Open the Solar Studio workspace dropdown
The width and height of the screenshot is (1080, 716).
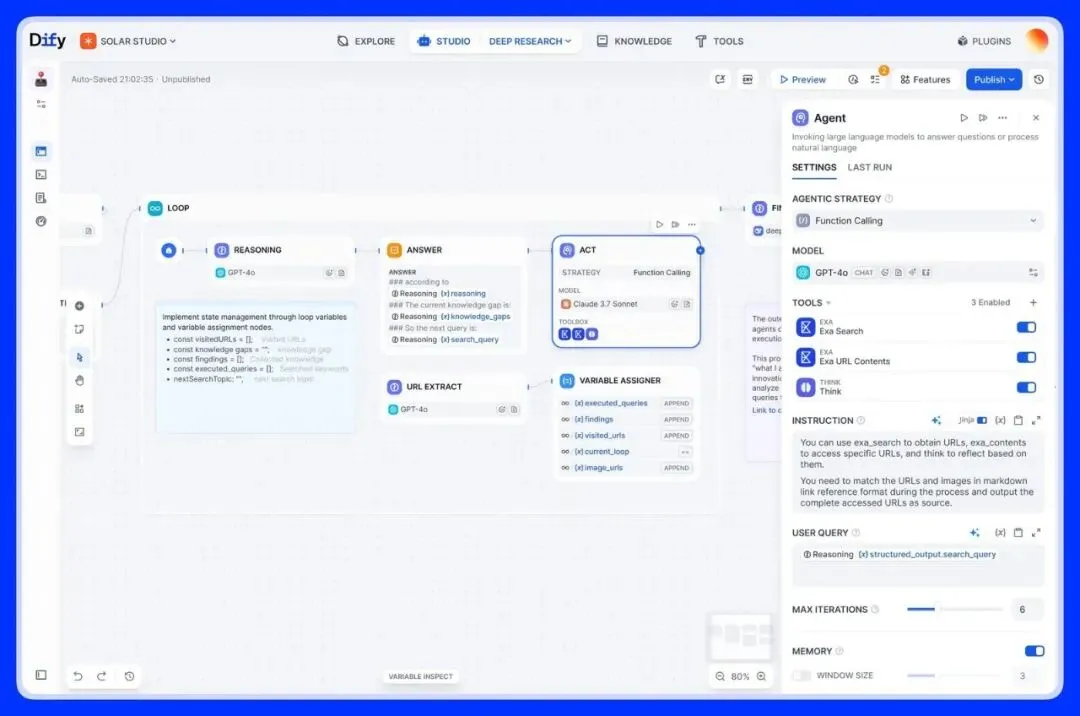click(128, 41)
